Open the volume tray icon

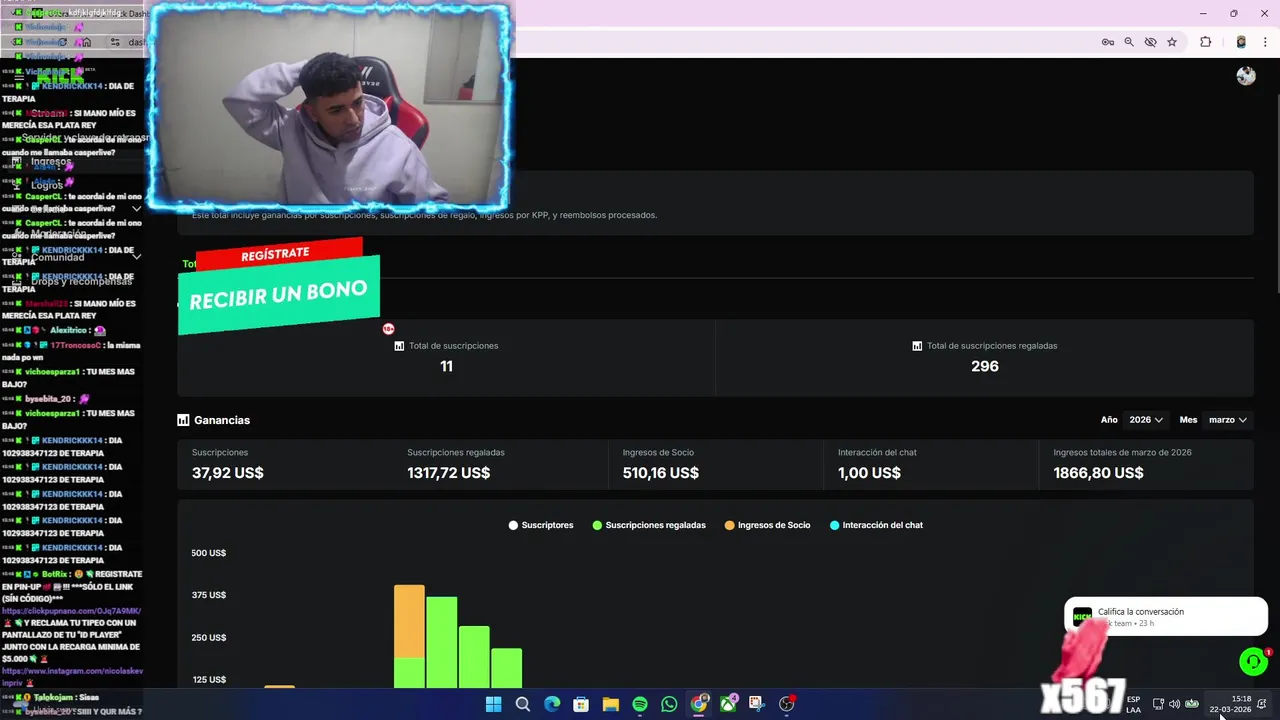coord(1174,704)
